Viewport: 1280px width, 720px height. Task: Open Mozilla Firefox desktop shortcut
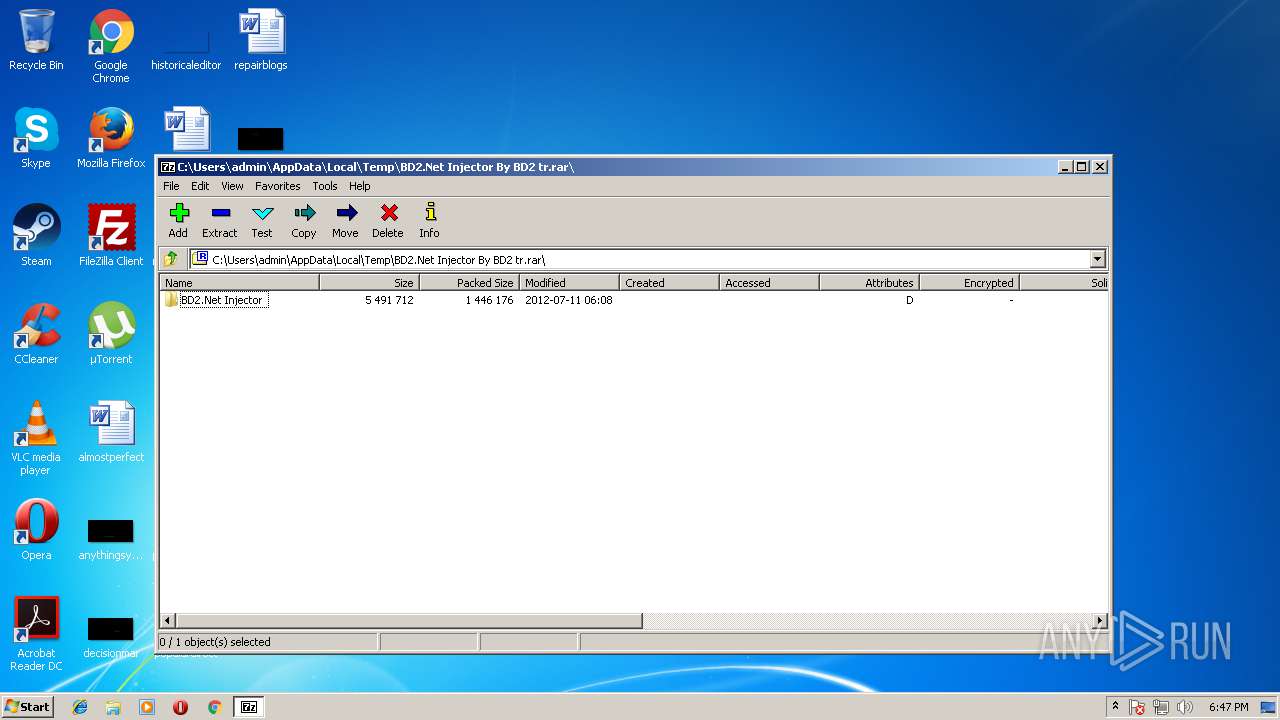[x=111, y=138]
